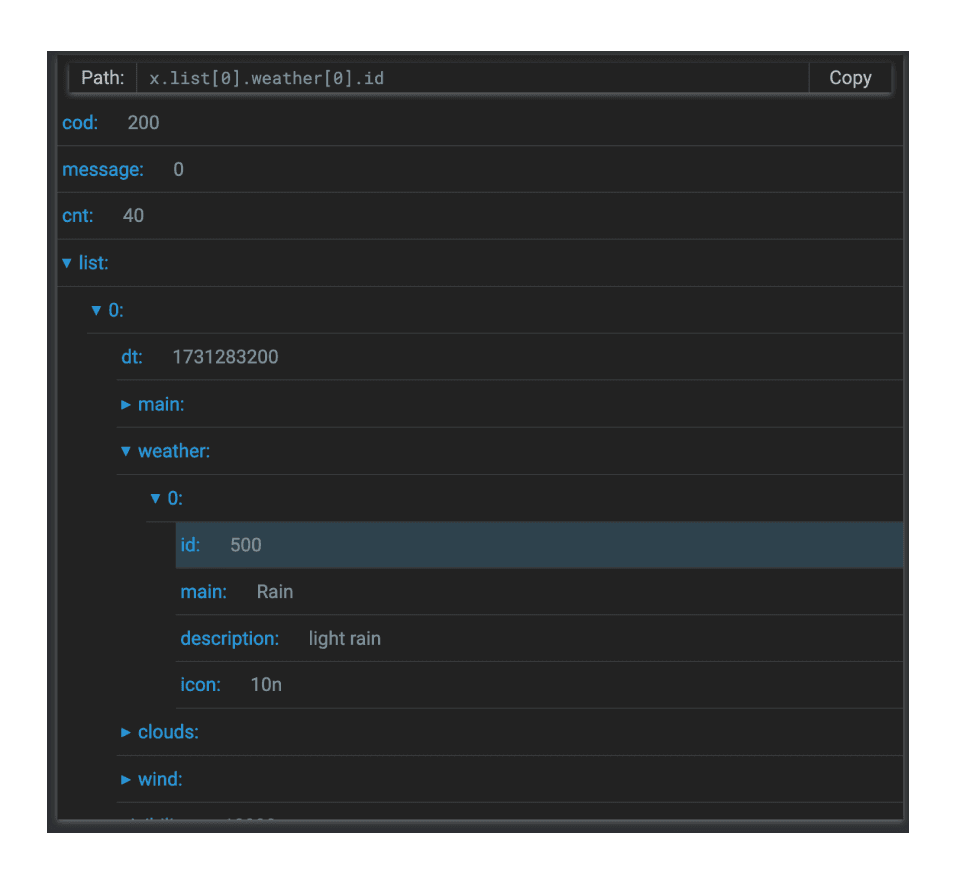Select the dt timestamp key

pyautogui.click(x=132, y=357)
